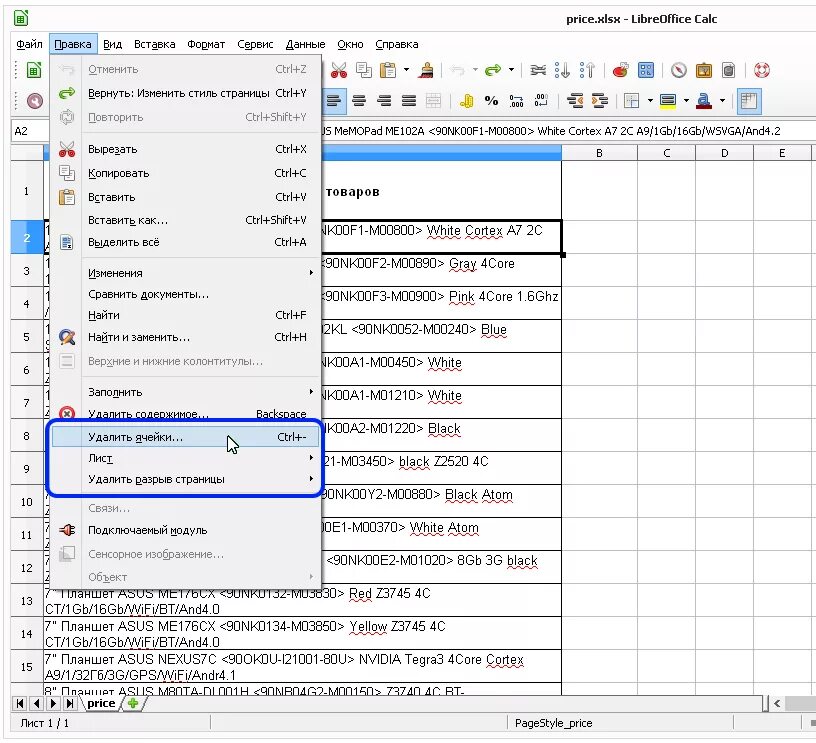
Task: Toggle align left button
Action: (333, 101)
